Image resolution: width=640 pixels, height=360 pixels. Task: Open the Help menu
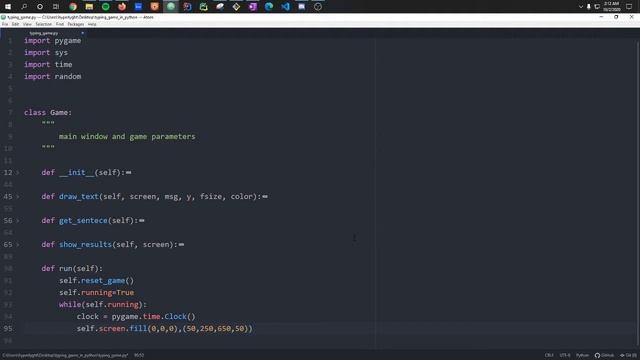pos(92,24)
